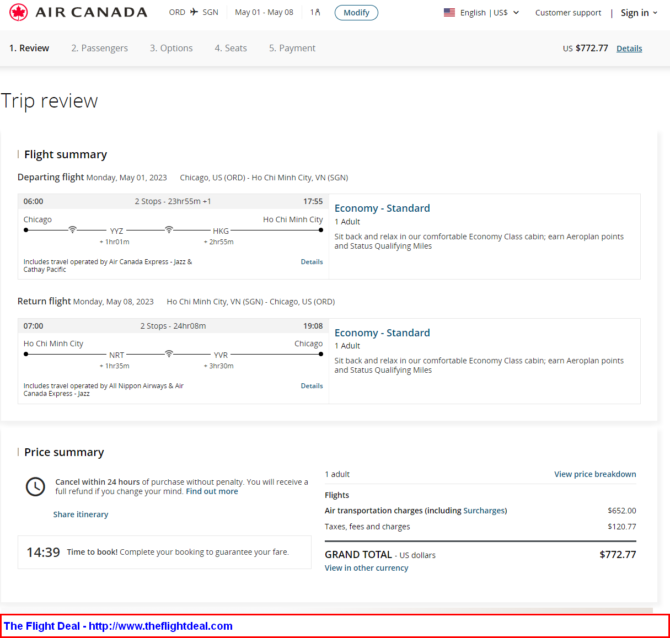Click the clock icon in Price summary

click(35, 487)
